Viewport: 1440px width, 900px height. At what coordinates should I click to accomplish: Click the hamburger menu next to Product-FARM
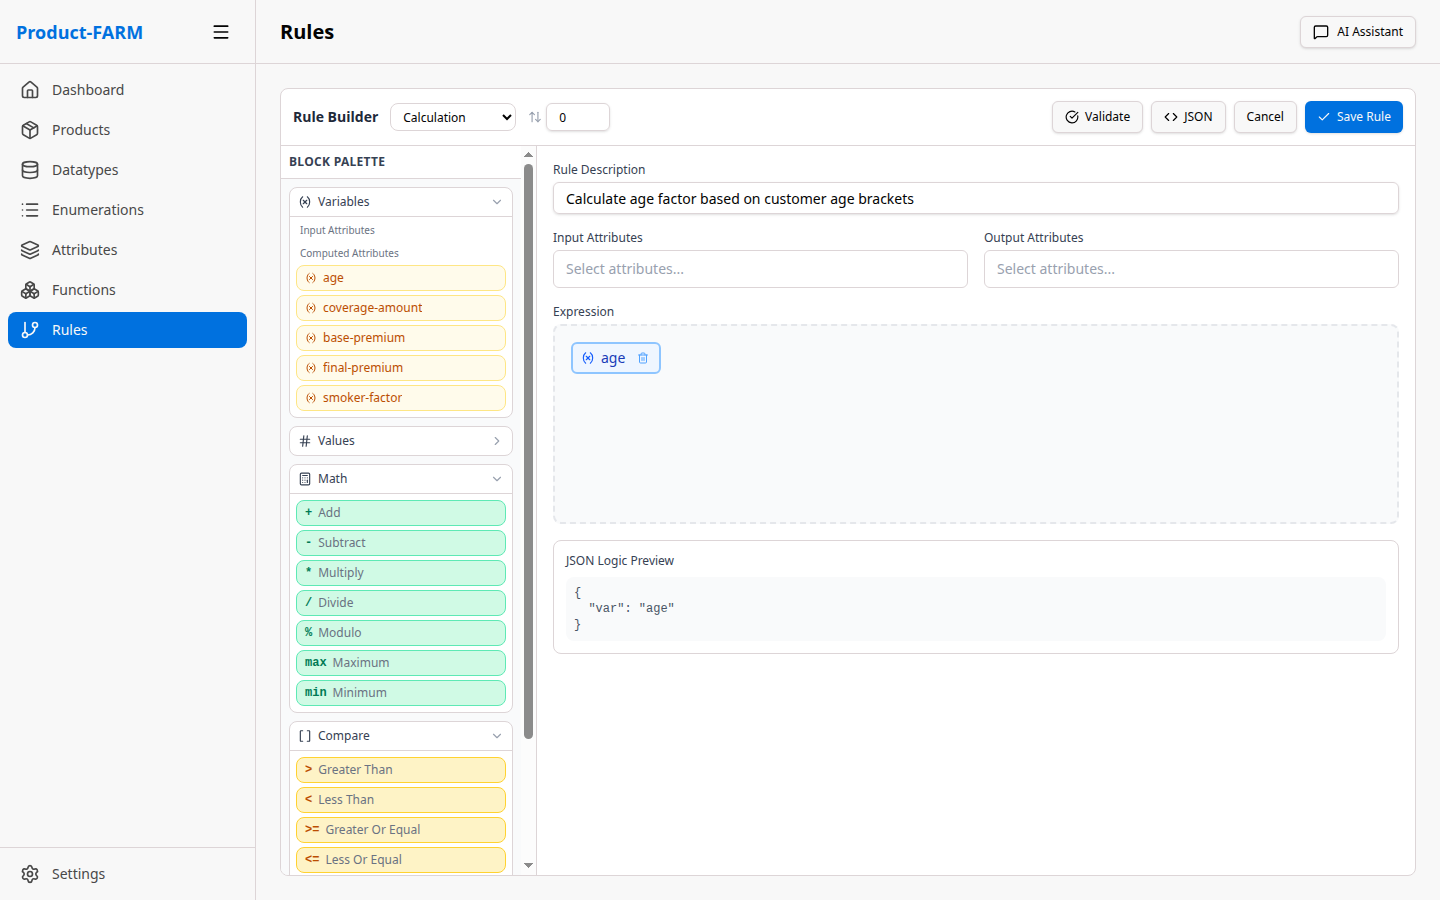[221, 31]
